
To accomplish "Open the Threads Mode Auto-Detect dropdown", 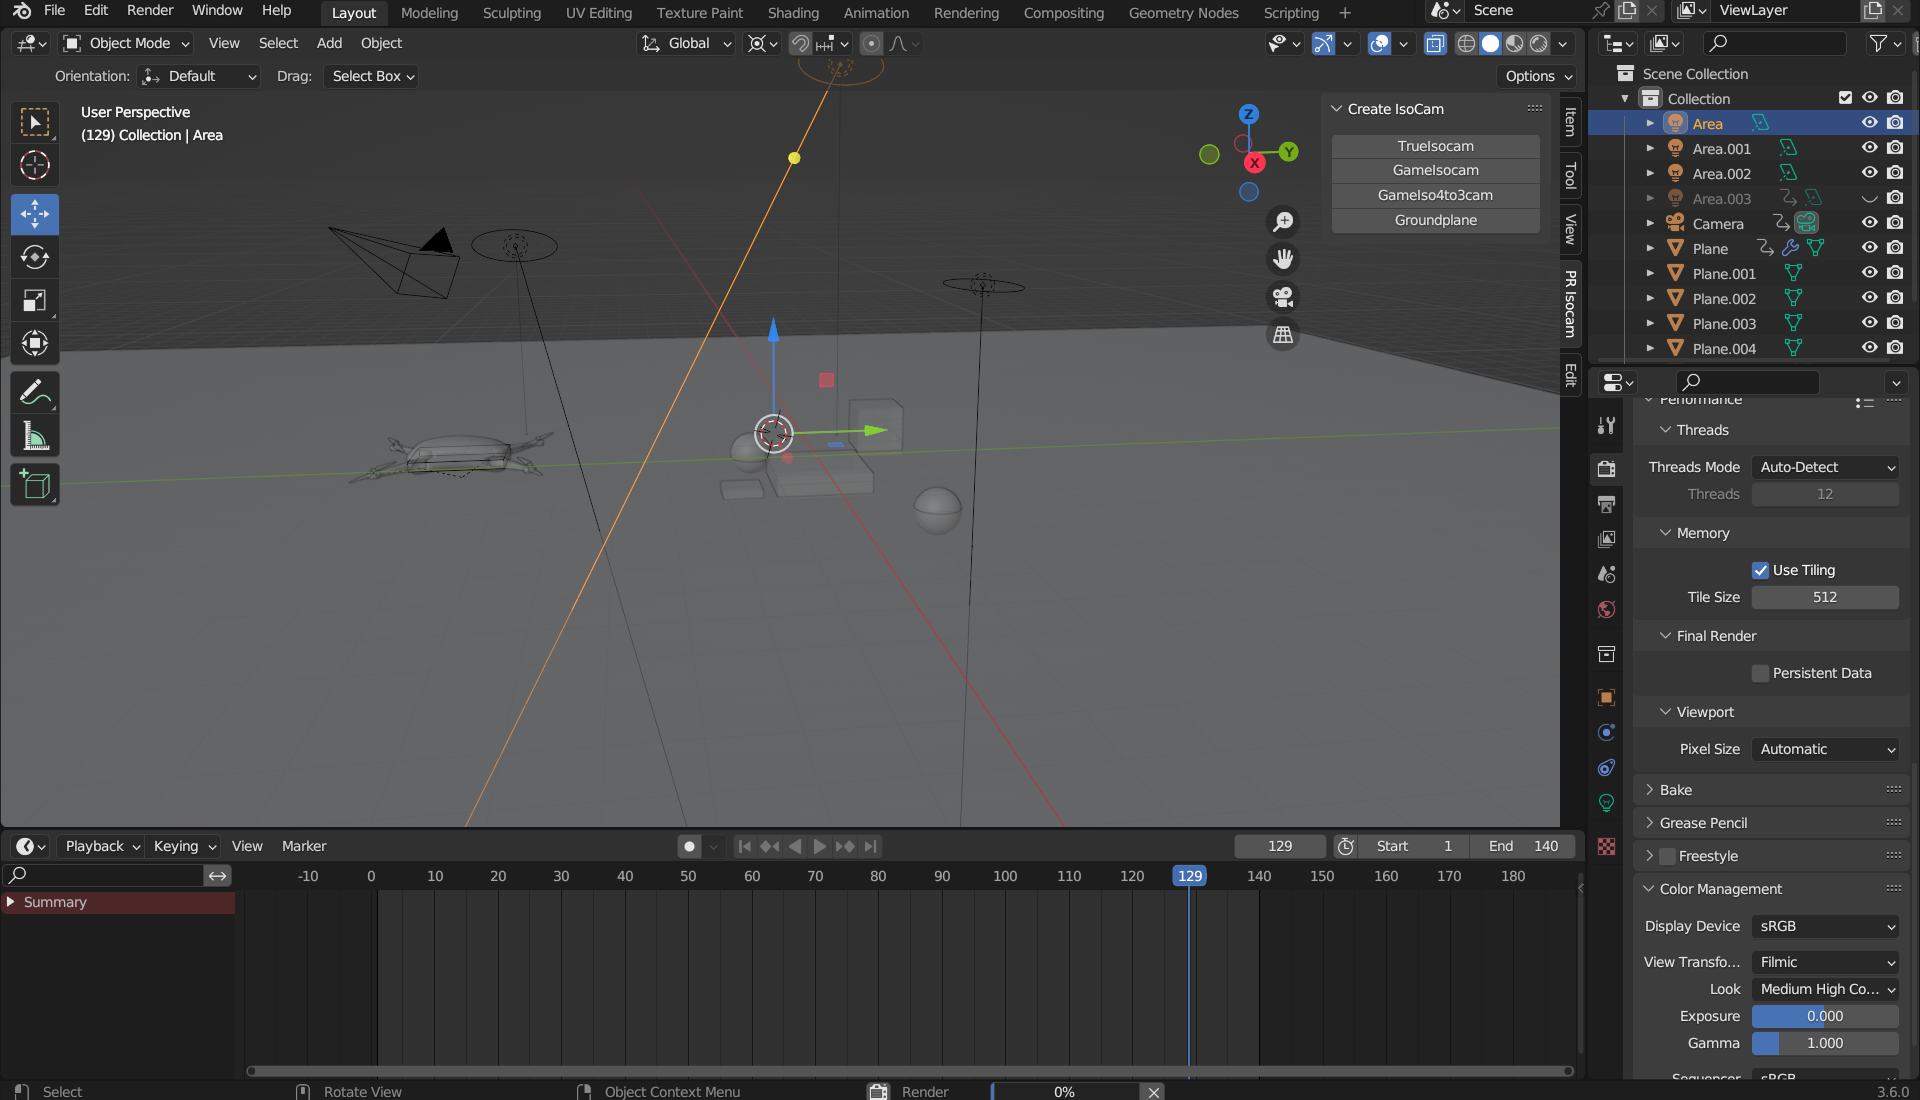I will 1825,467.
